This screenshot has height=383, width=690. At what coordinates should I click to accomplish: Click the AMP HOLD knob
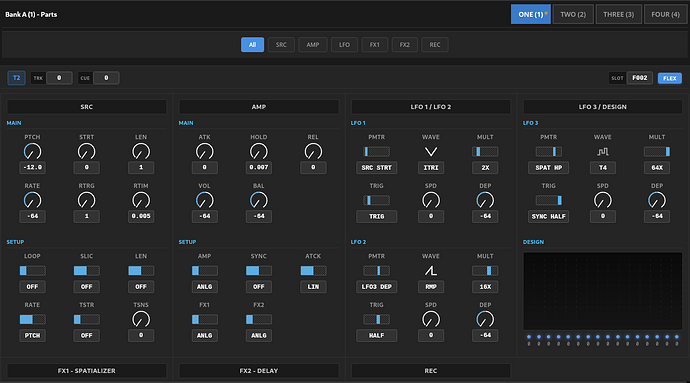[x=259, y=151]
